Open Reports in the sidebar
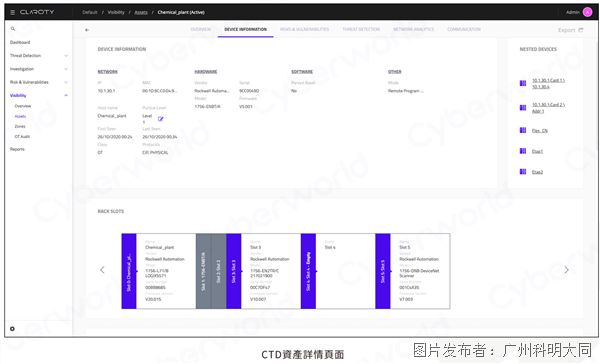 pyautogui.click(x=17, y=149)
